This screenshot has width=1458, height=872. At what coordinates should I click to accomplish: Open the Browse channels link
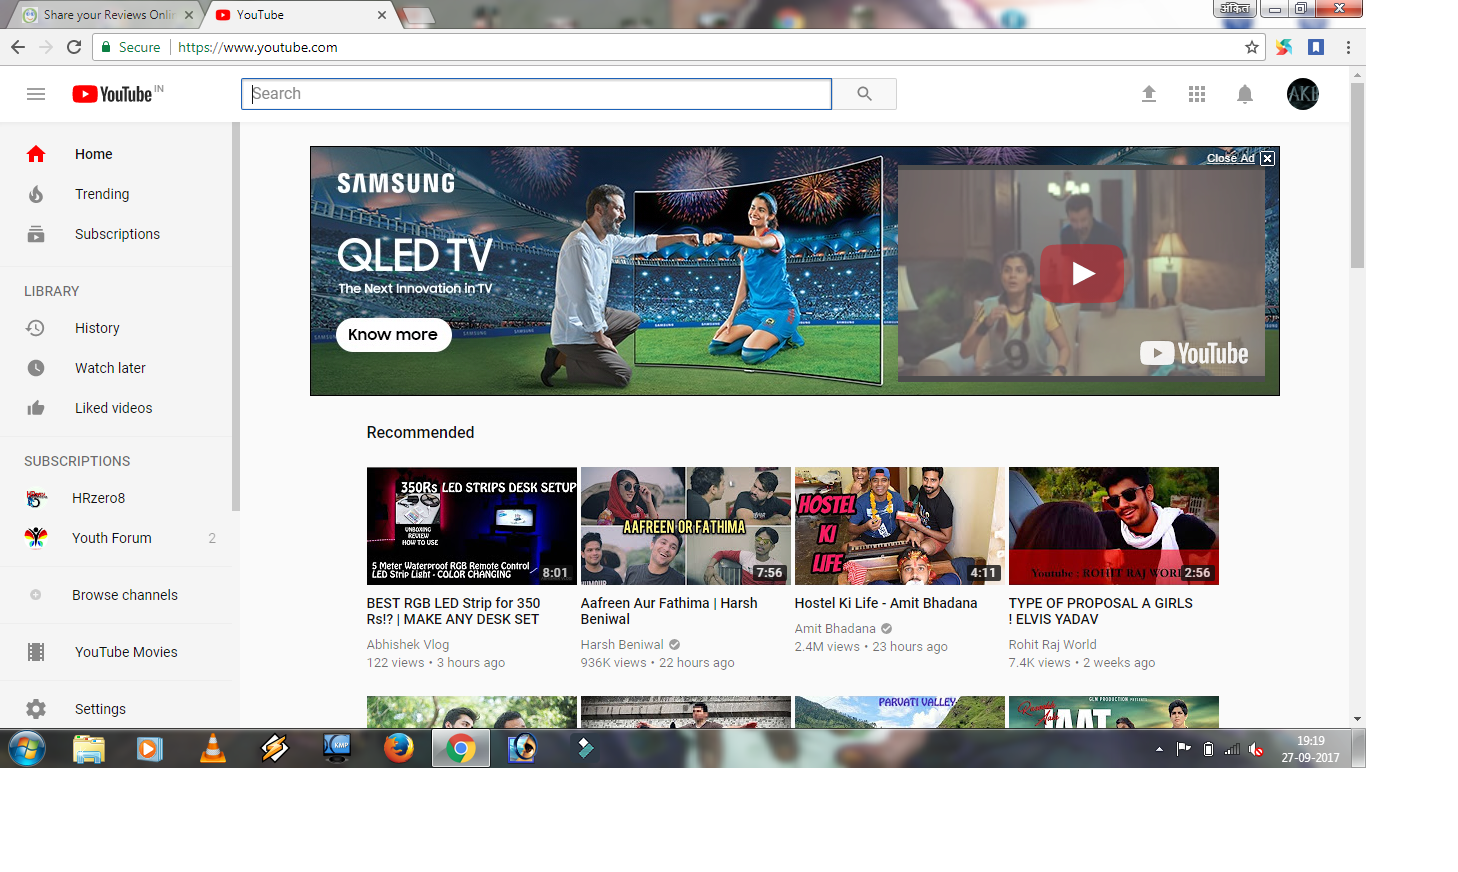point(125,595)
